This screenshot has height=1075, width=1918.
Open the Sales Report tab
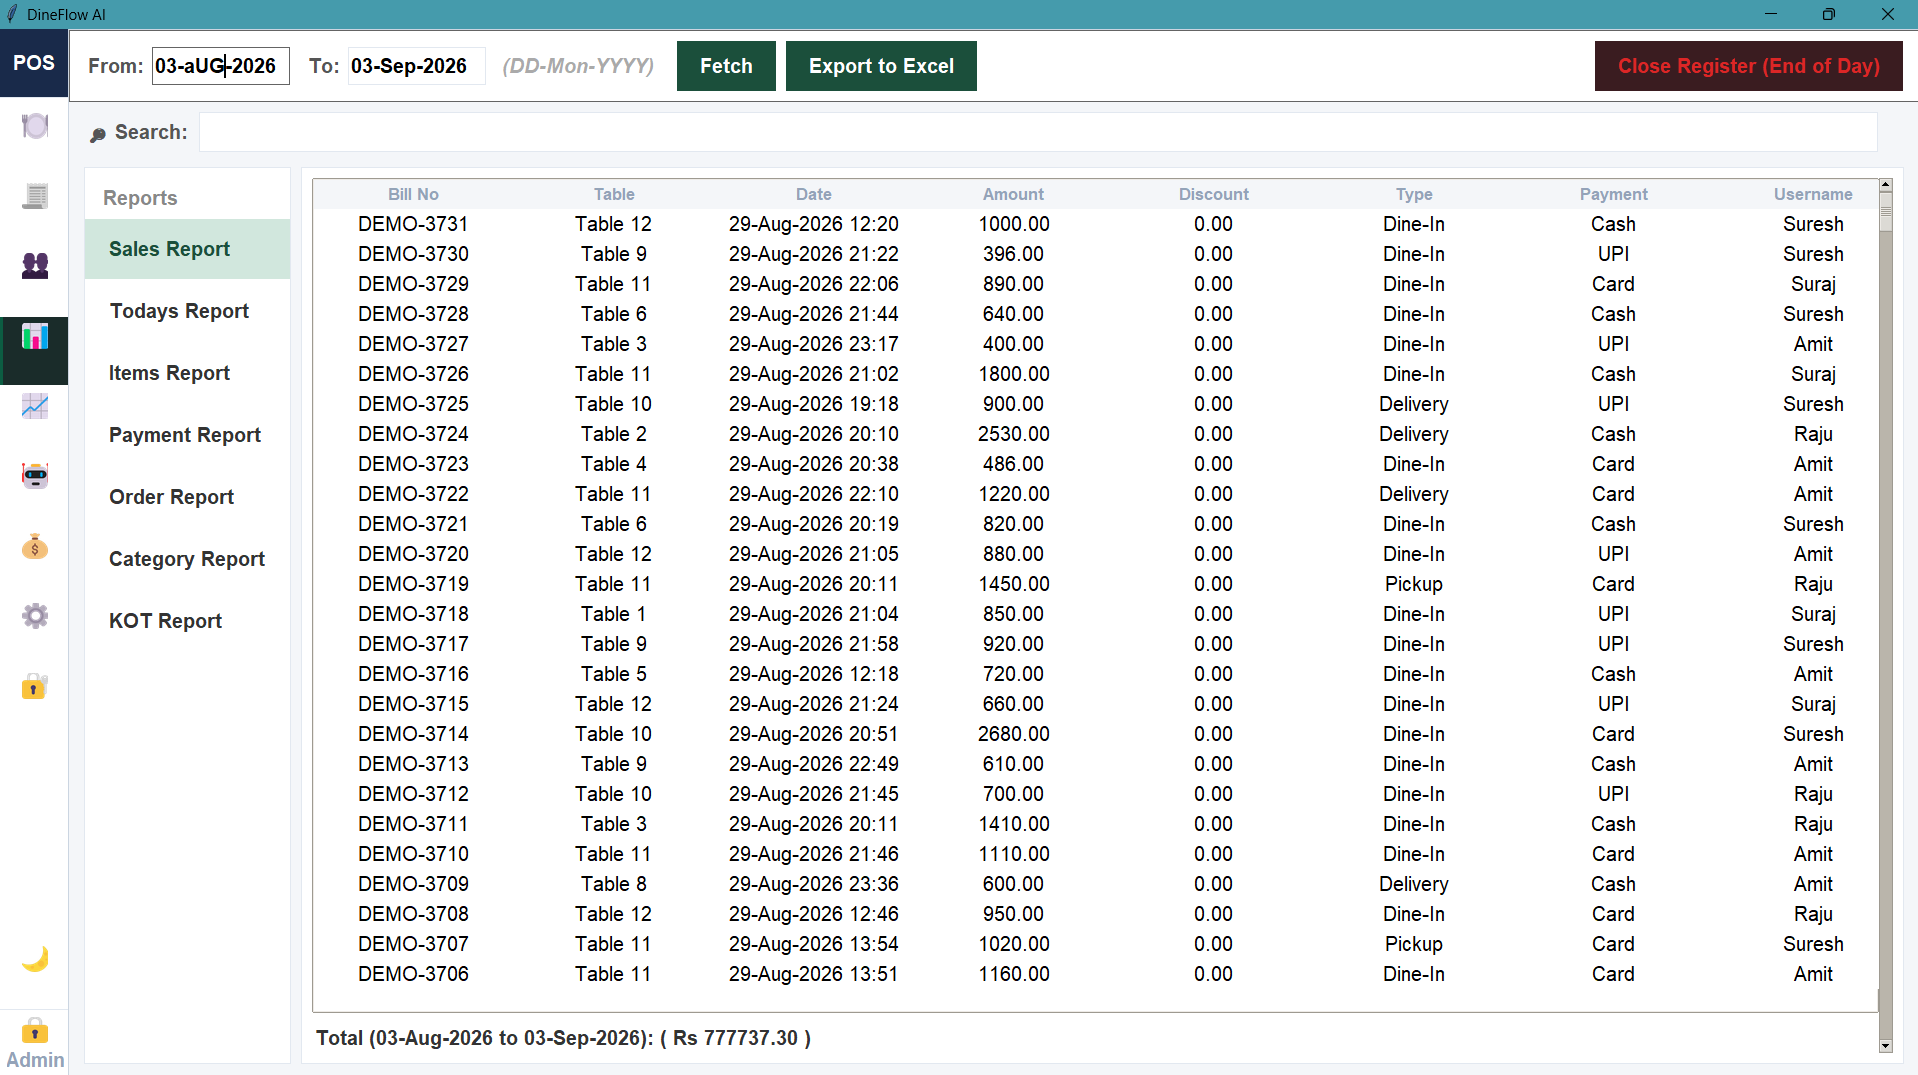point(187,249)
